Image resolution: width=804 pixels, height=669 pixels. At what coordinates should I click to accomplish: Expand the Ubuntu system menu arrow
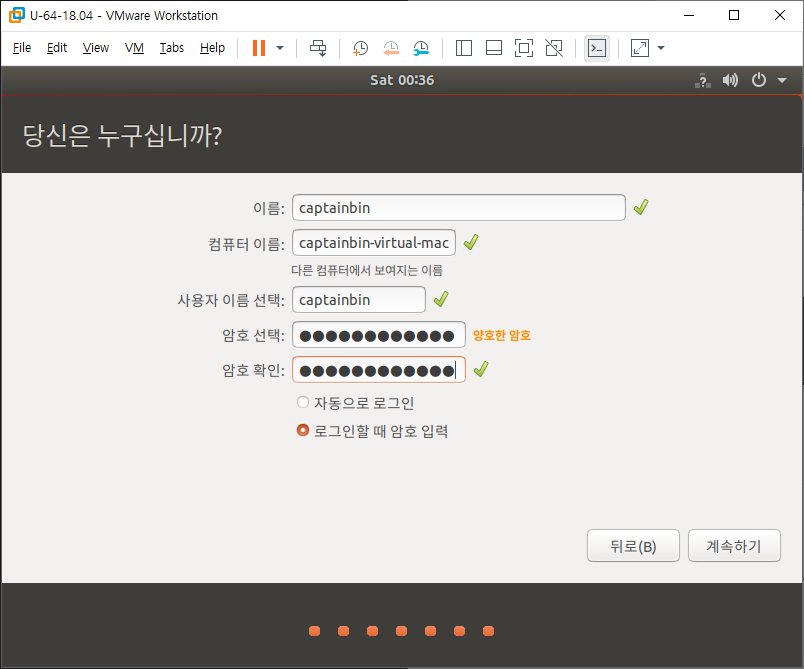tap(782, 80)
